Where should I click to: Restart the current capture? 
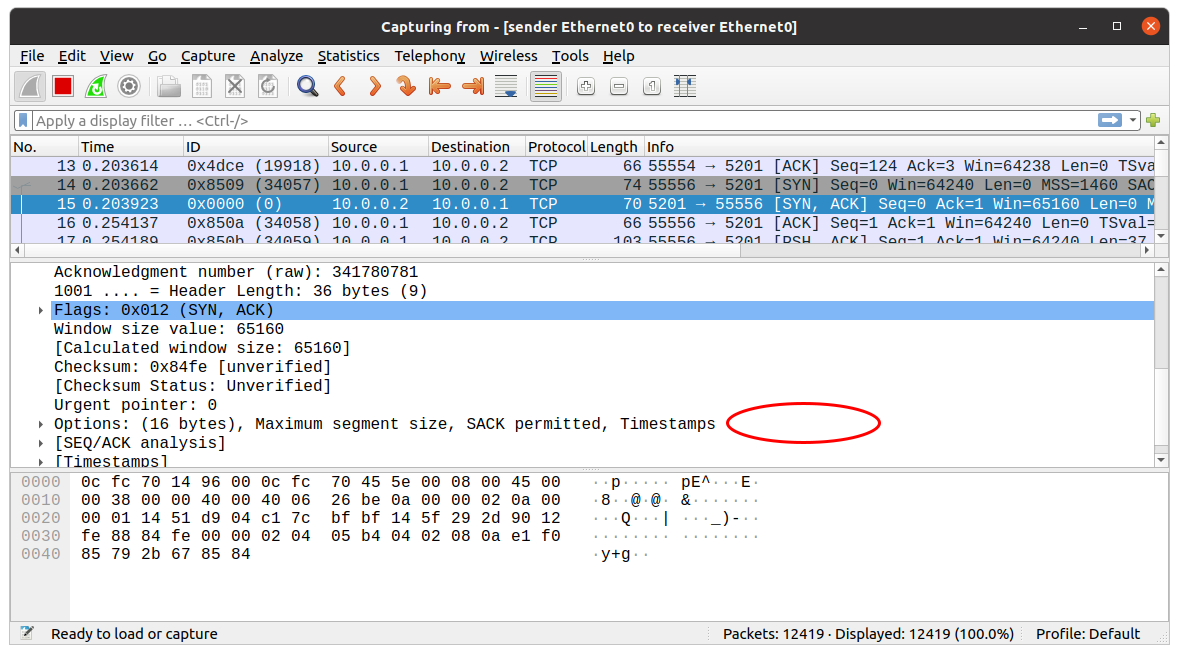(x=96, y=87)
